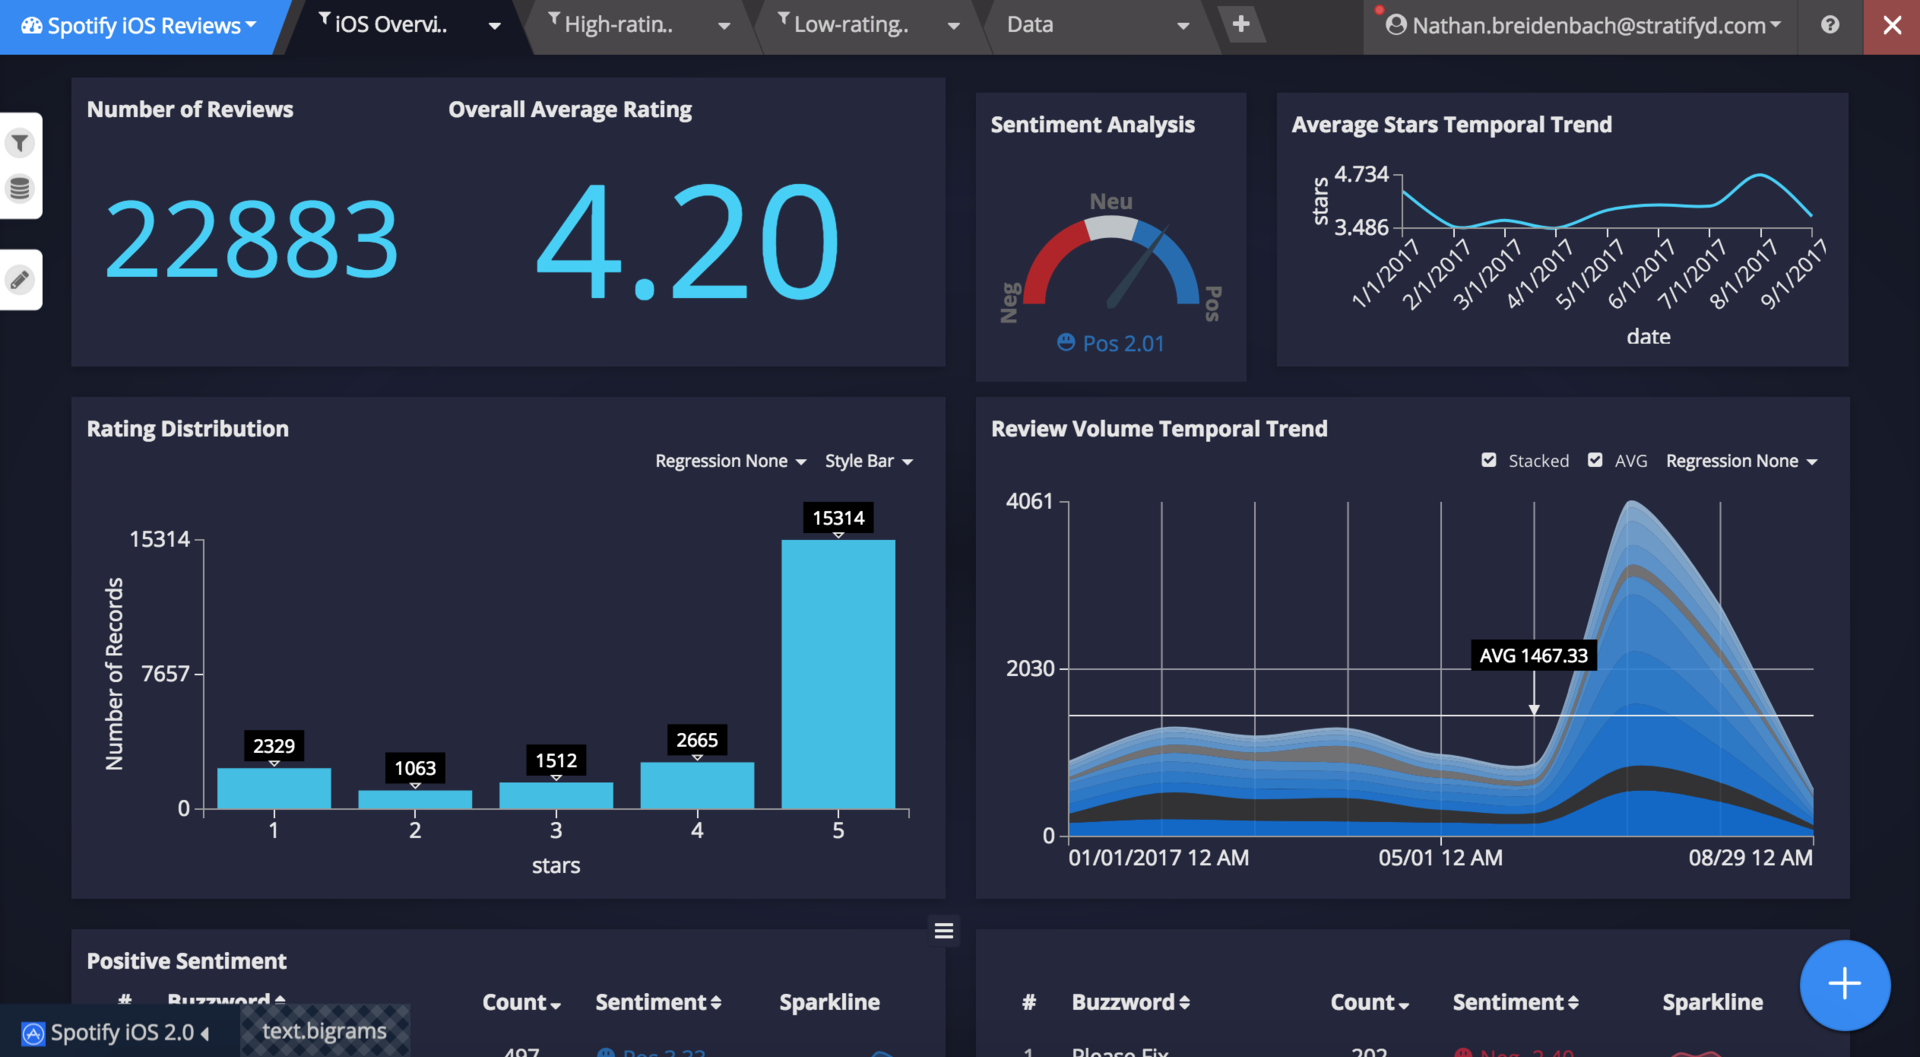Uncheck the Stacked checkbox
The width and height of the screenshot is (1920, 1057).
[1489, 460]
